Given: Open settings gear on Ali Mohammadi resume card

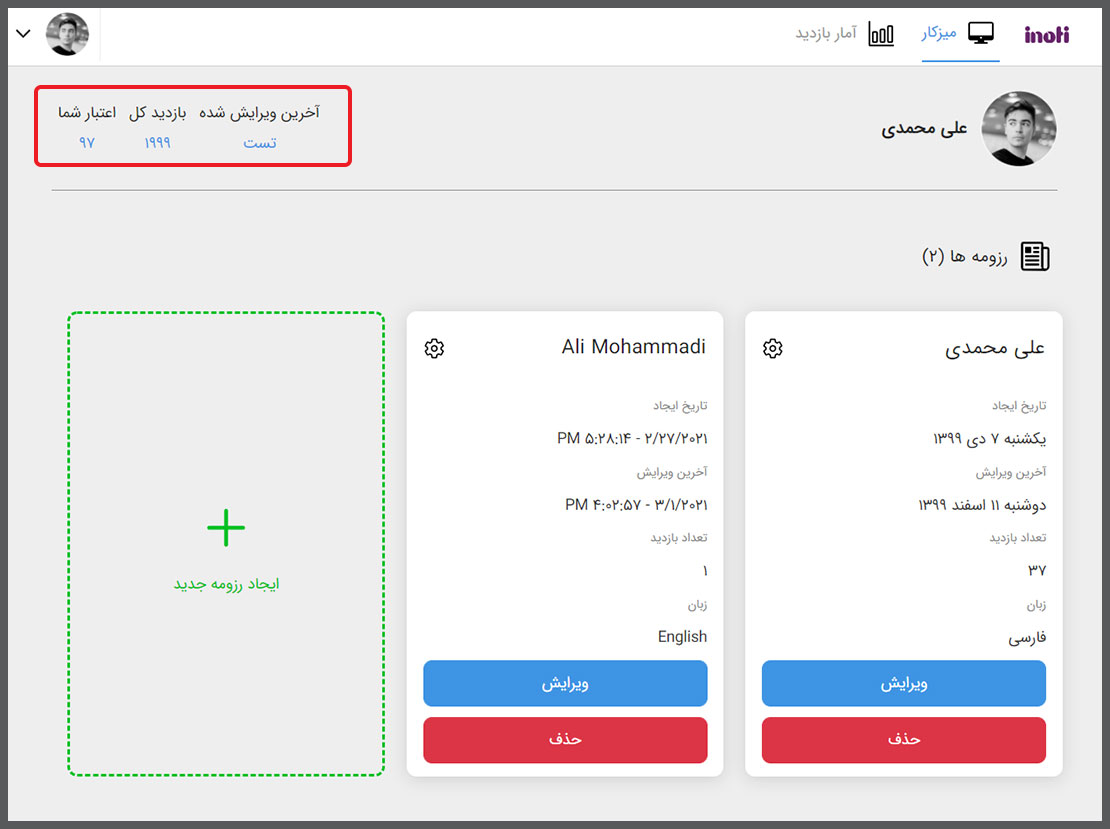Looking at the screenshot, I should 434,348.
